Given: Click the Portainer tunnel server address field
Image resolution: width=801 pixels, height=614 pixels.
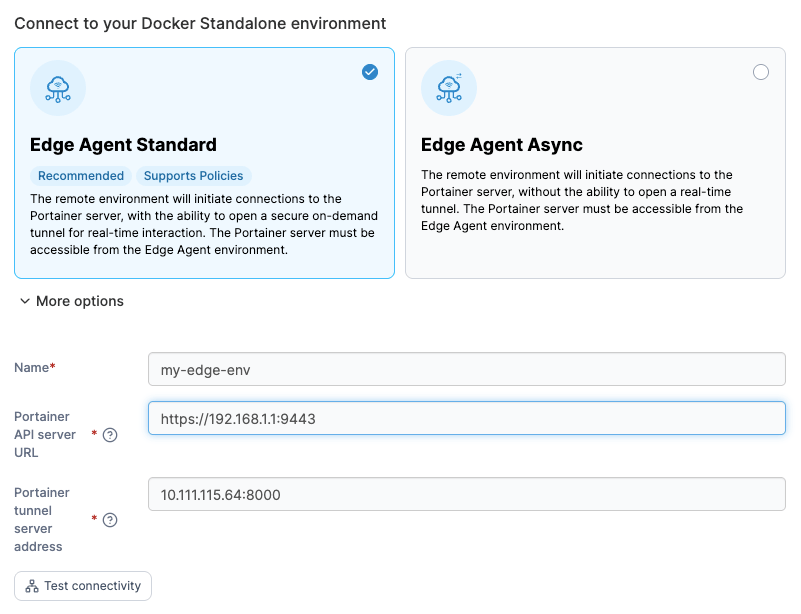Looking at the screenshot, I should [x=466, y=494].
